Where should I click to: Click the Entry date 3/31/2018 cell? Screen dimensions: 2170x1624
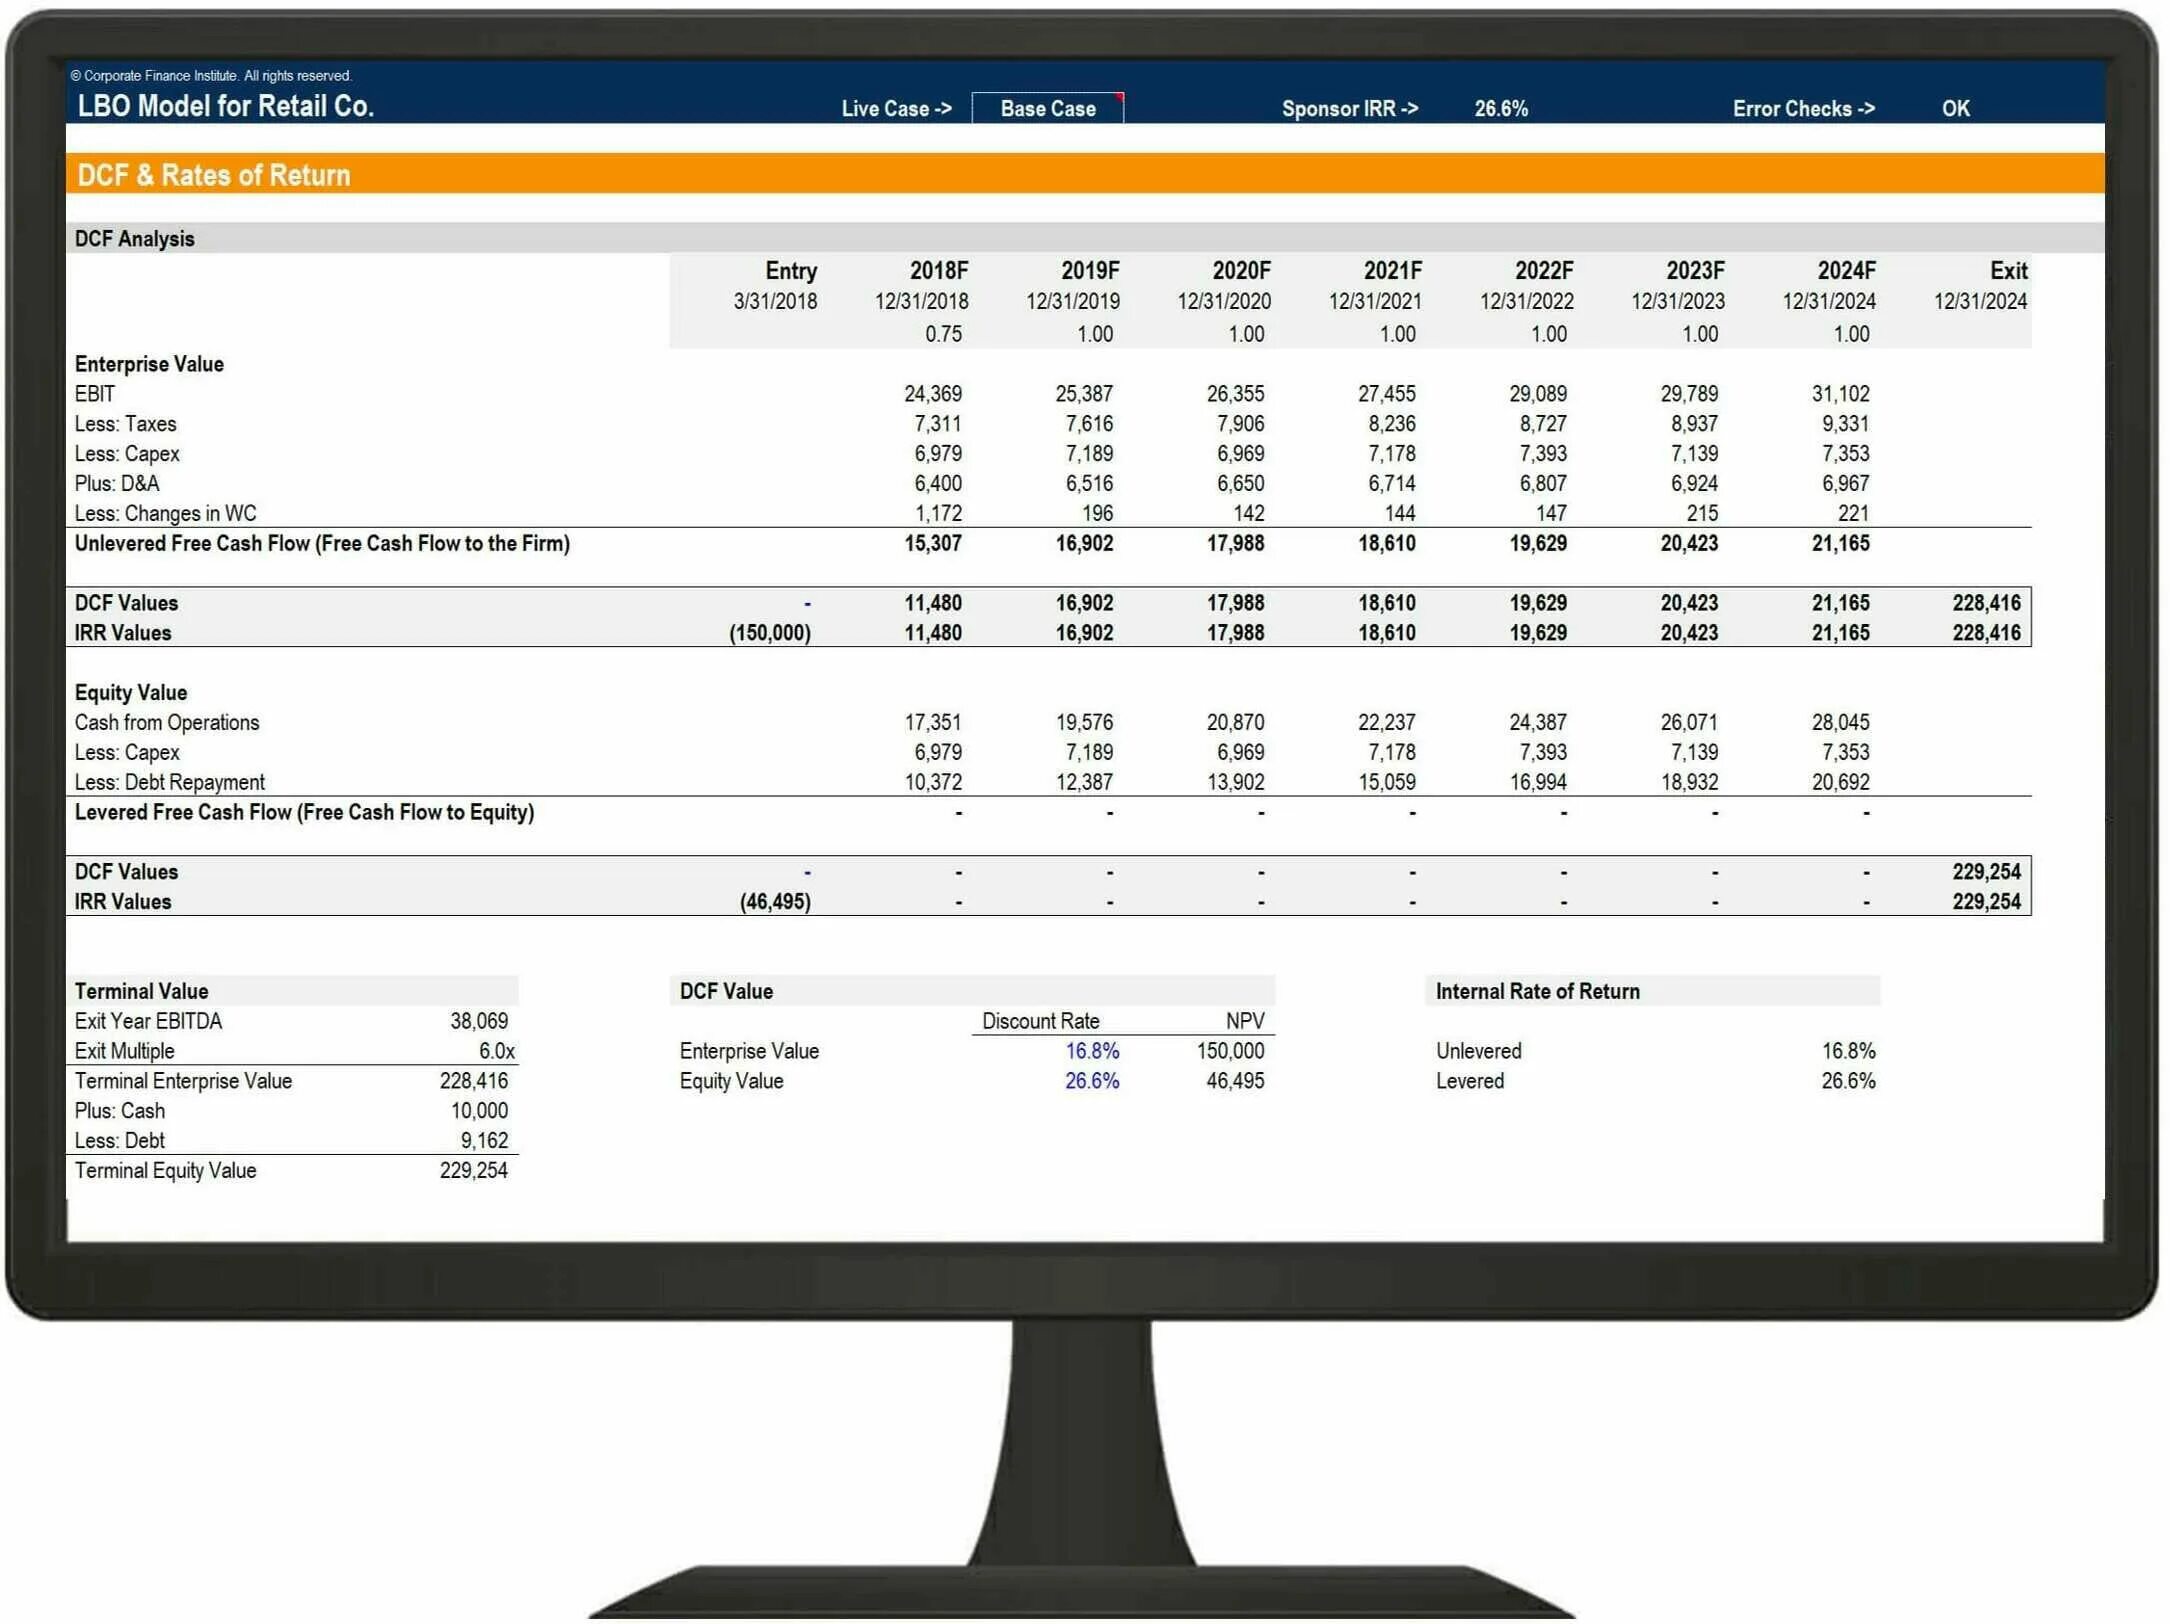pos(775,302)
